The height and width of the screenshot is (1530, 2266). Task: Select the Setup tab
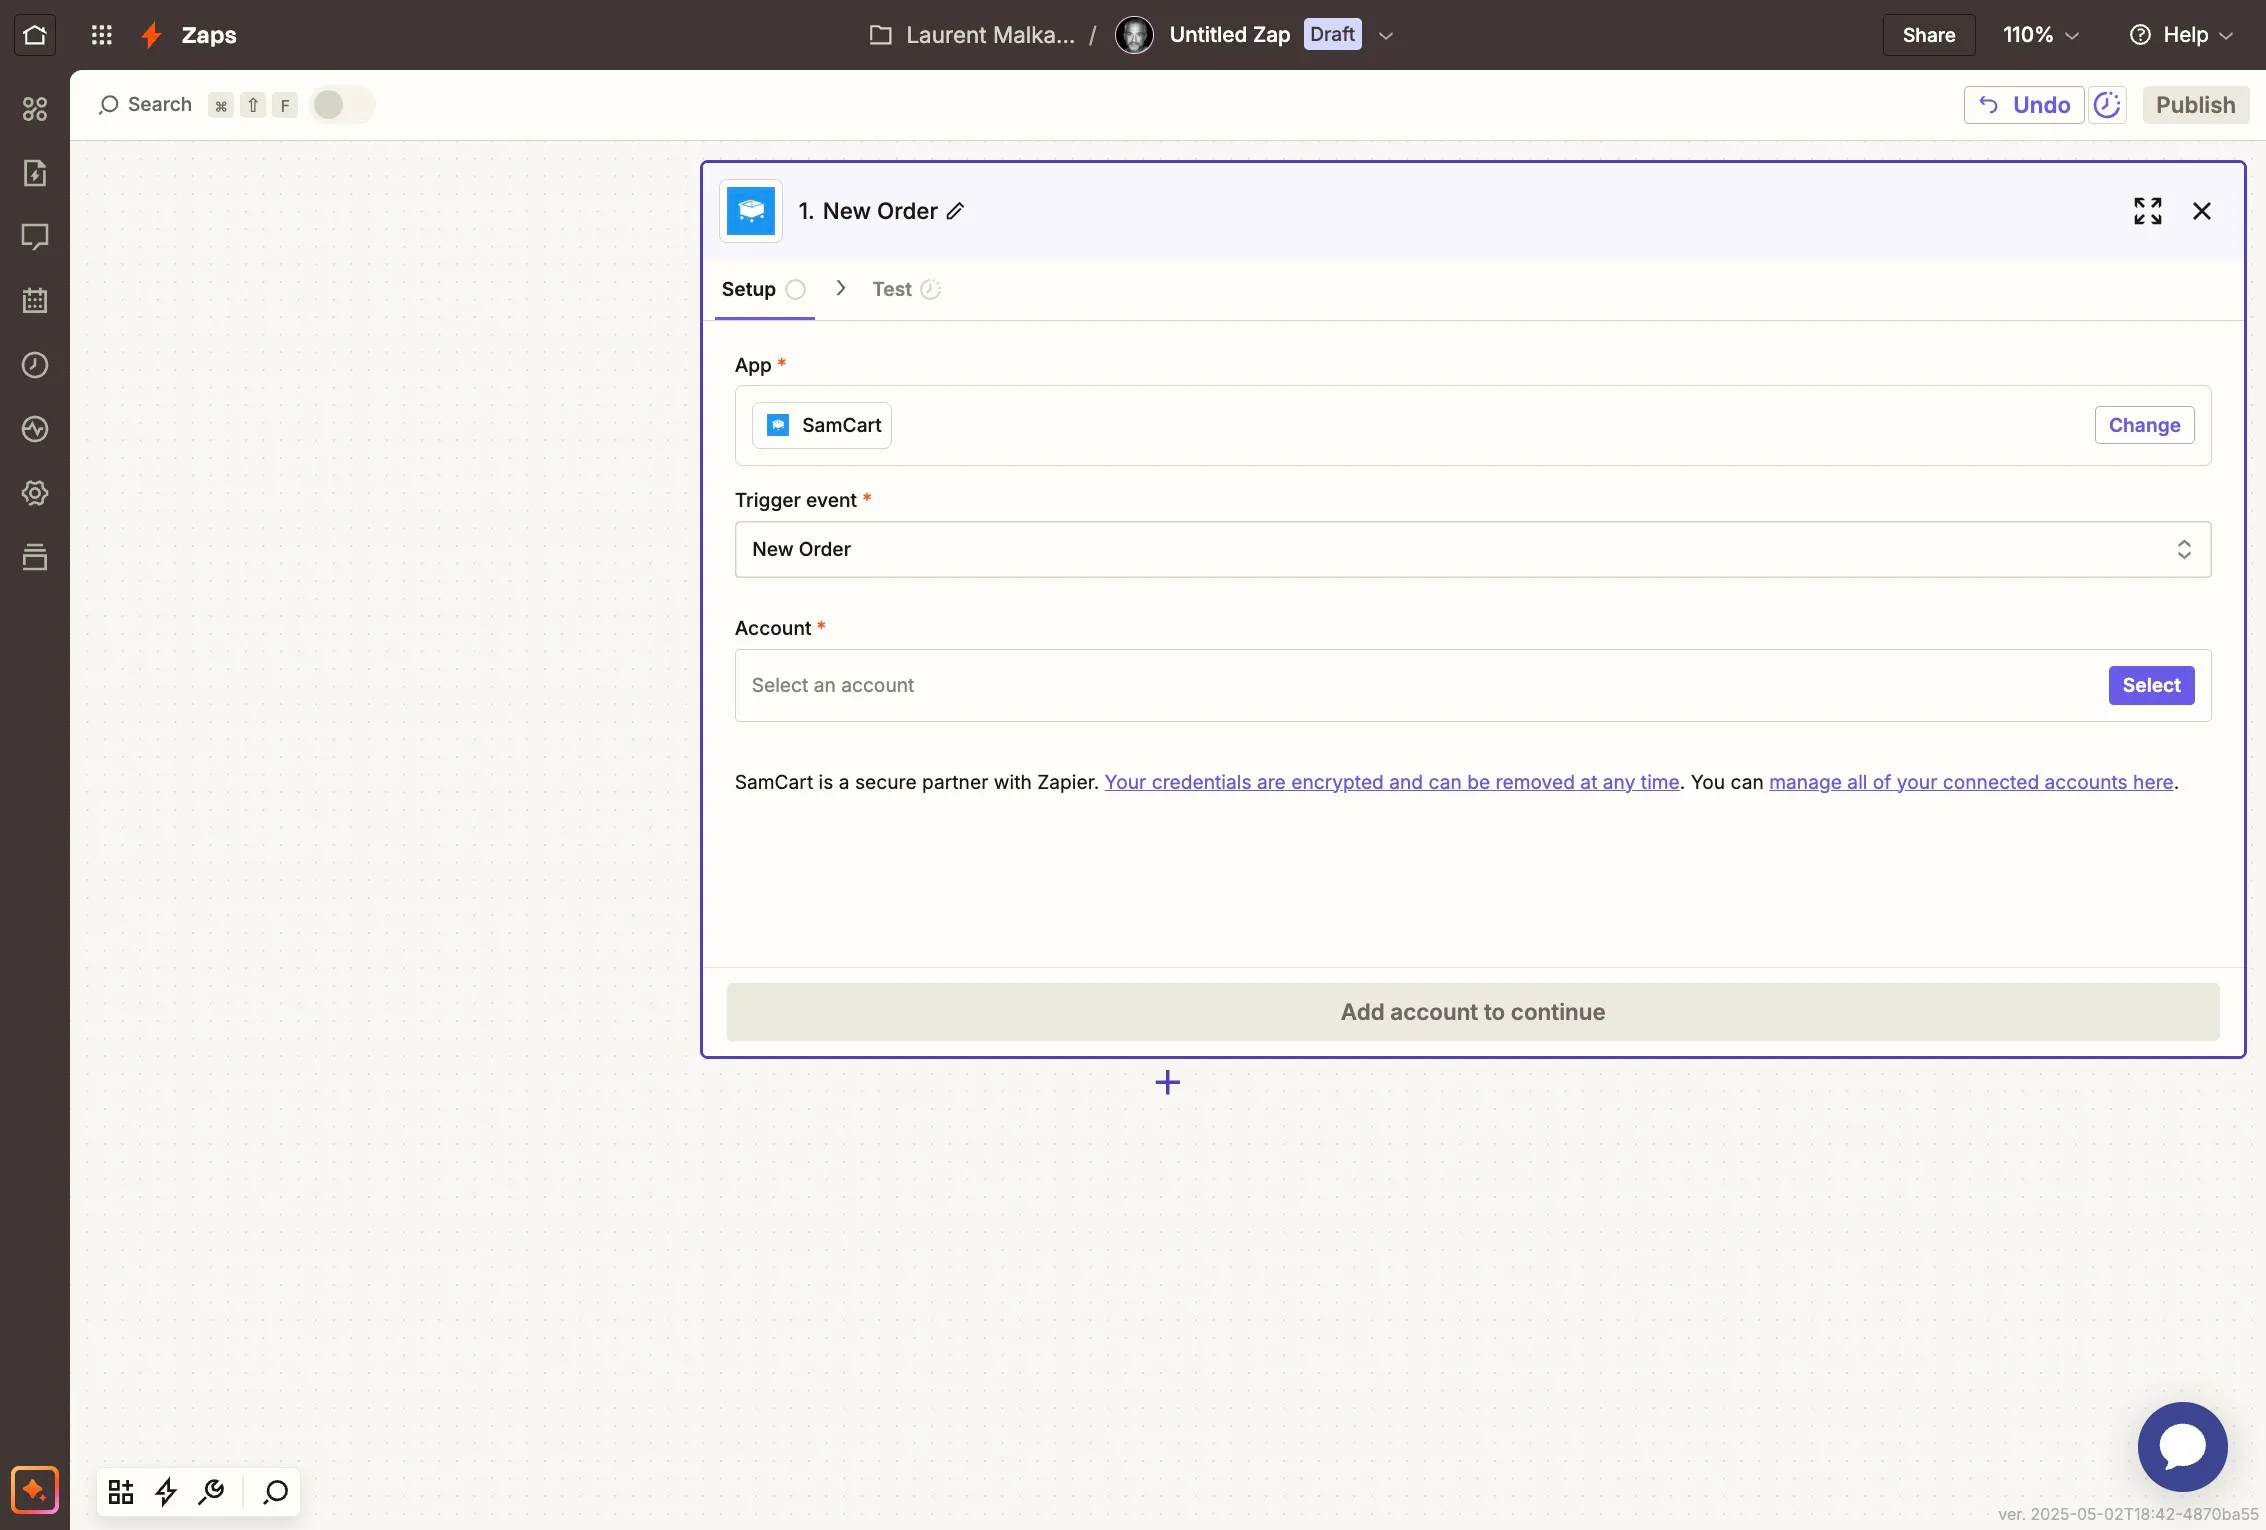(x=764, y=289)
